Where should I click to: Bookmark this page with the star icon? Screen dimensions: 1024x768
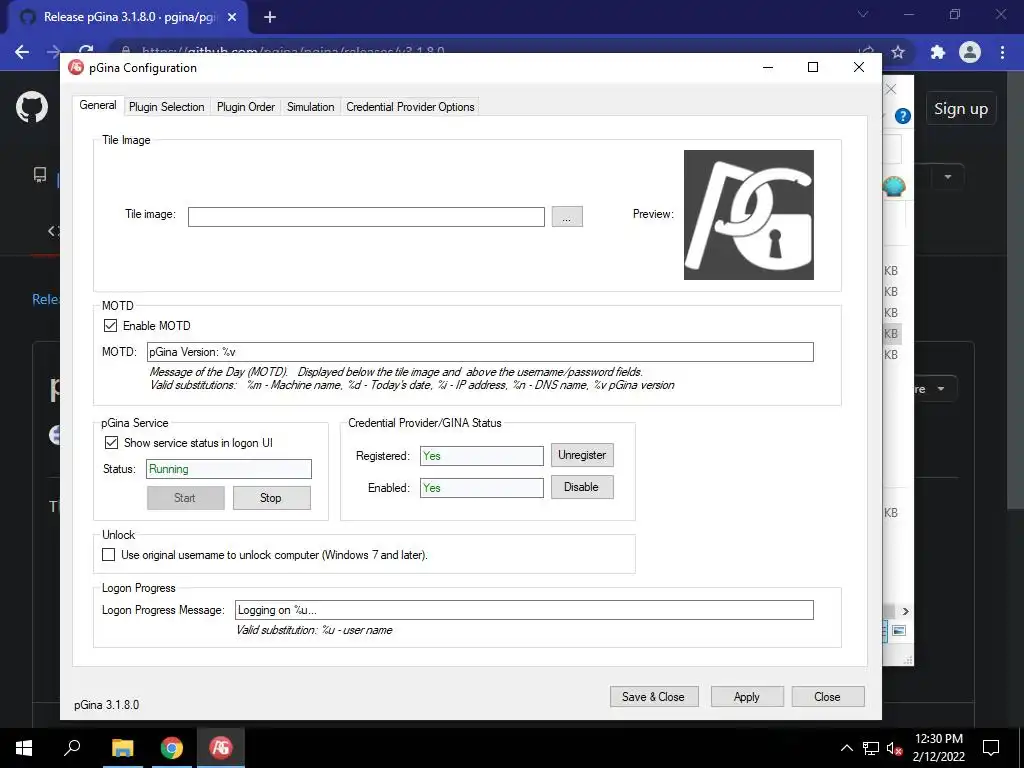click(x=898, y=52)
